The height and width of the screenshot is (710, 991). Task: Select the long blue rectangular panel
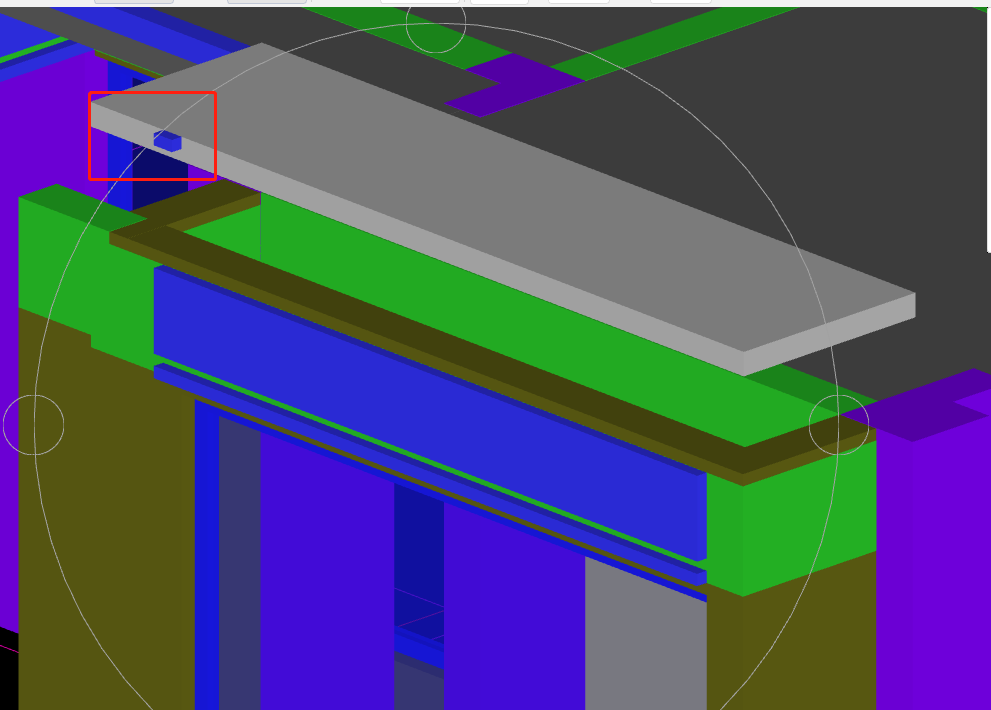(430, 414)
